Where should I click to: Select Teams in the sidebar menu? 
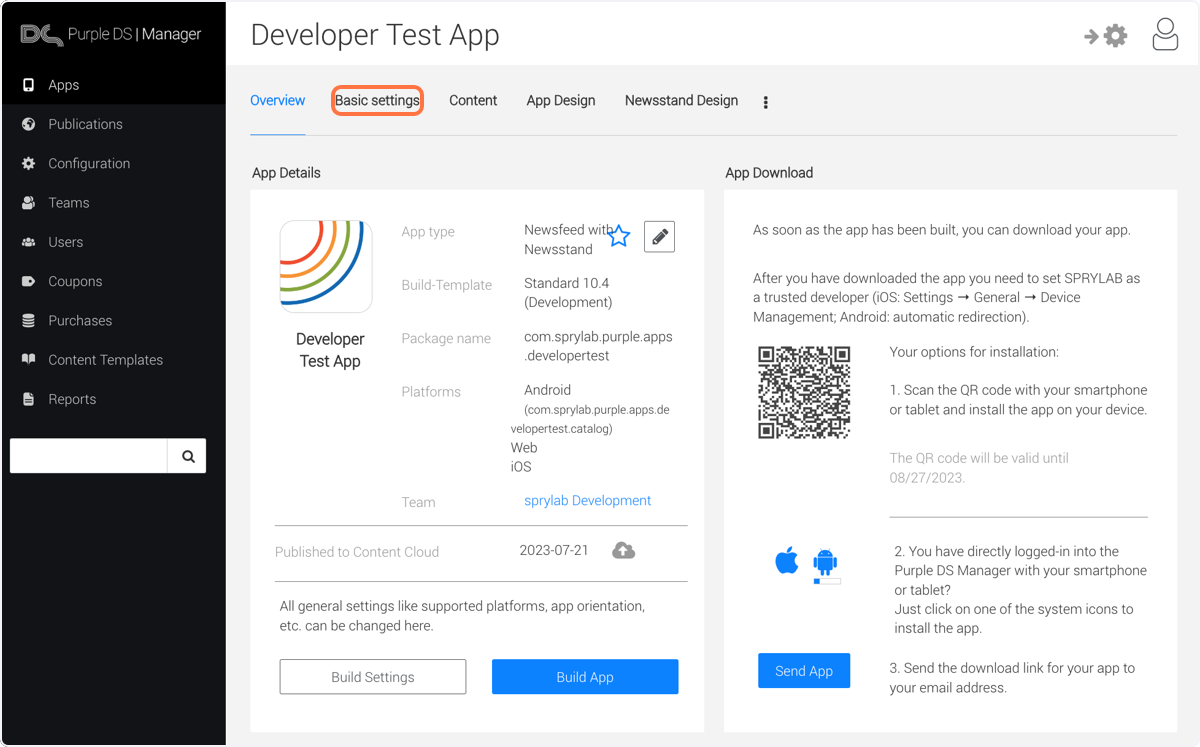click(x=113, y=202)
